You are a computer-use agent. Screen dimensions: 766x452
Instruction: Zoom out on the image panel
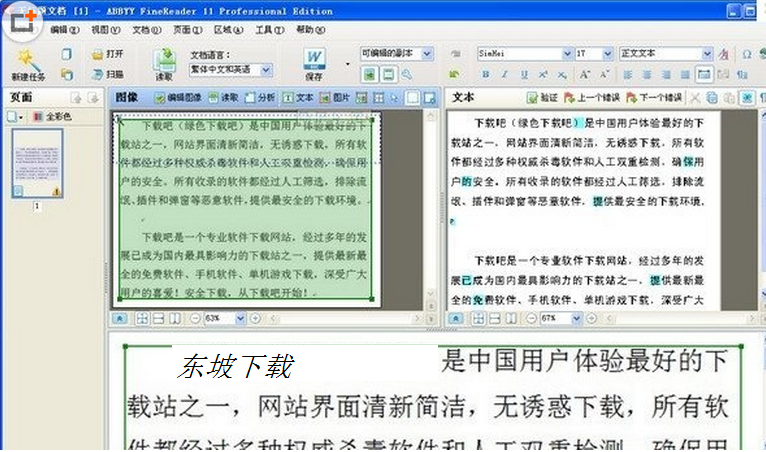[195, 319]
